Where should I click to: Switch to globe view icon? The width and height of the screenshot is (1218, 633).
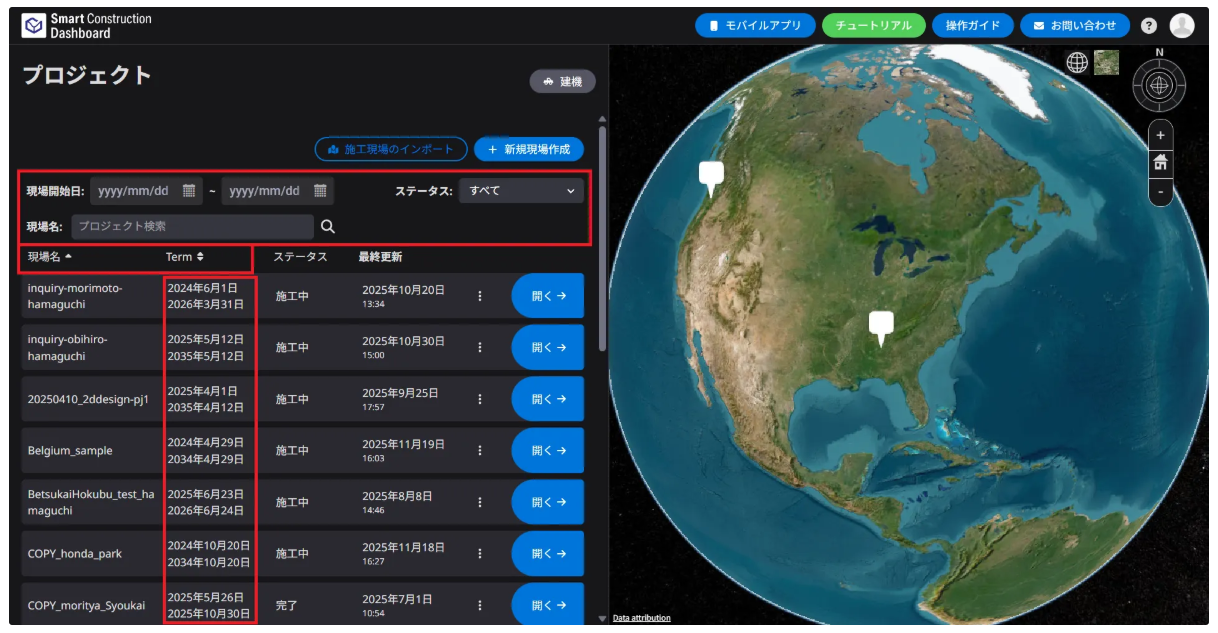[1077, 63]
